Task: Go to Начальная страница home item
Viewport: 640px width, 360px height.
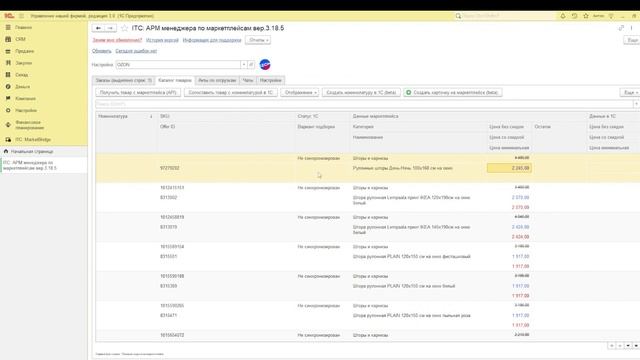Action: click(x=32, y=151)
